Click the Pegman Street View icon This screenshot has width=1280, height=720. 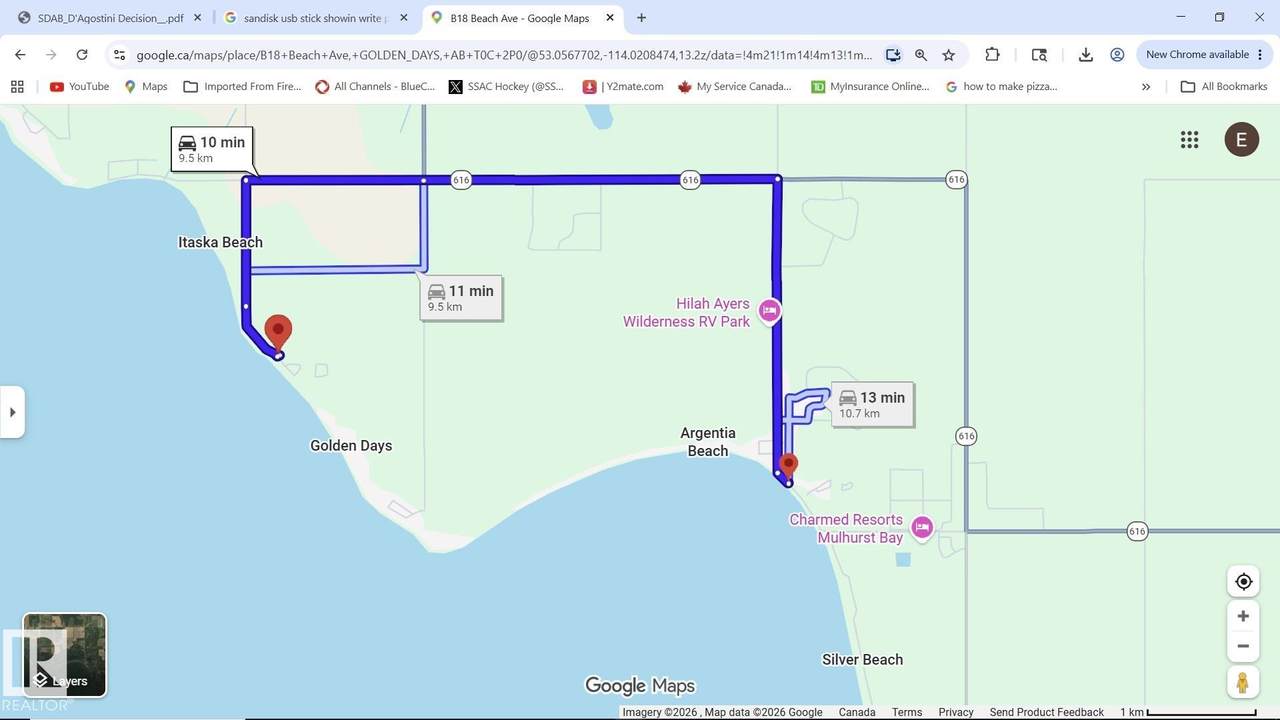(1243, 683)
